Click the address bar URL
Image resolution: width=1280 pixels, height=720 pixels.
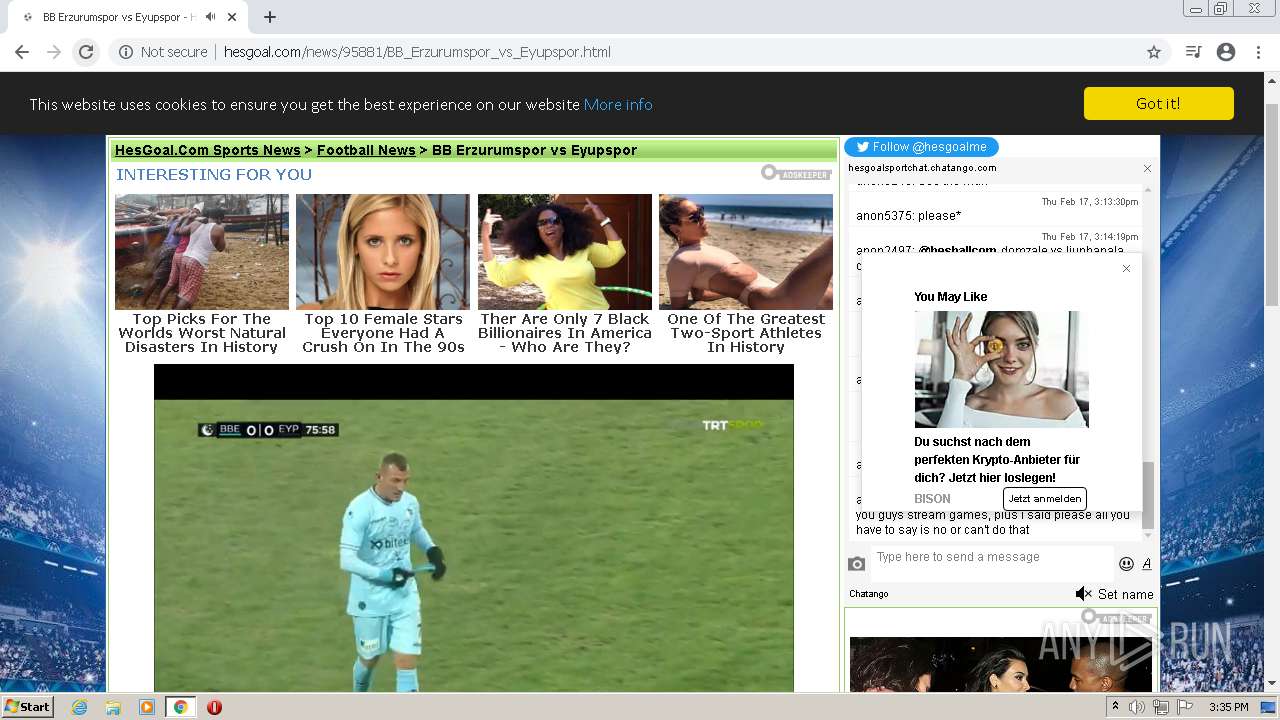(x=417, y=52)
